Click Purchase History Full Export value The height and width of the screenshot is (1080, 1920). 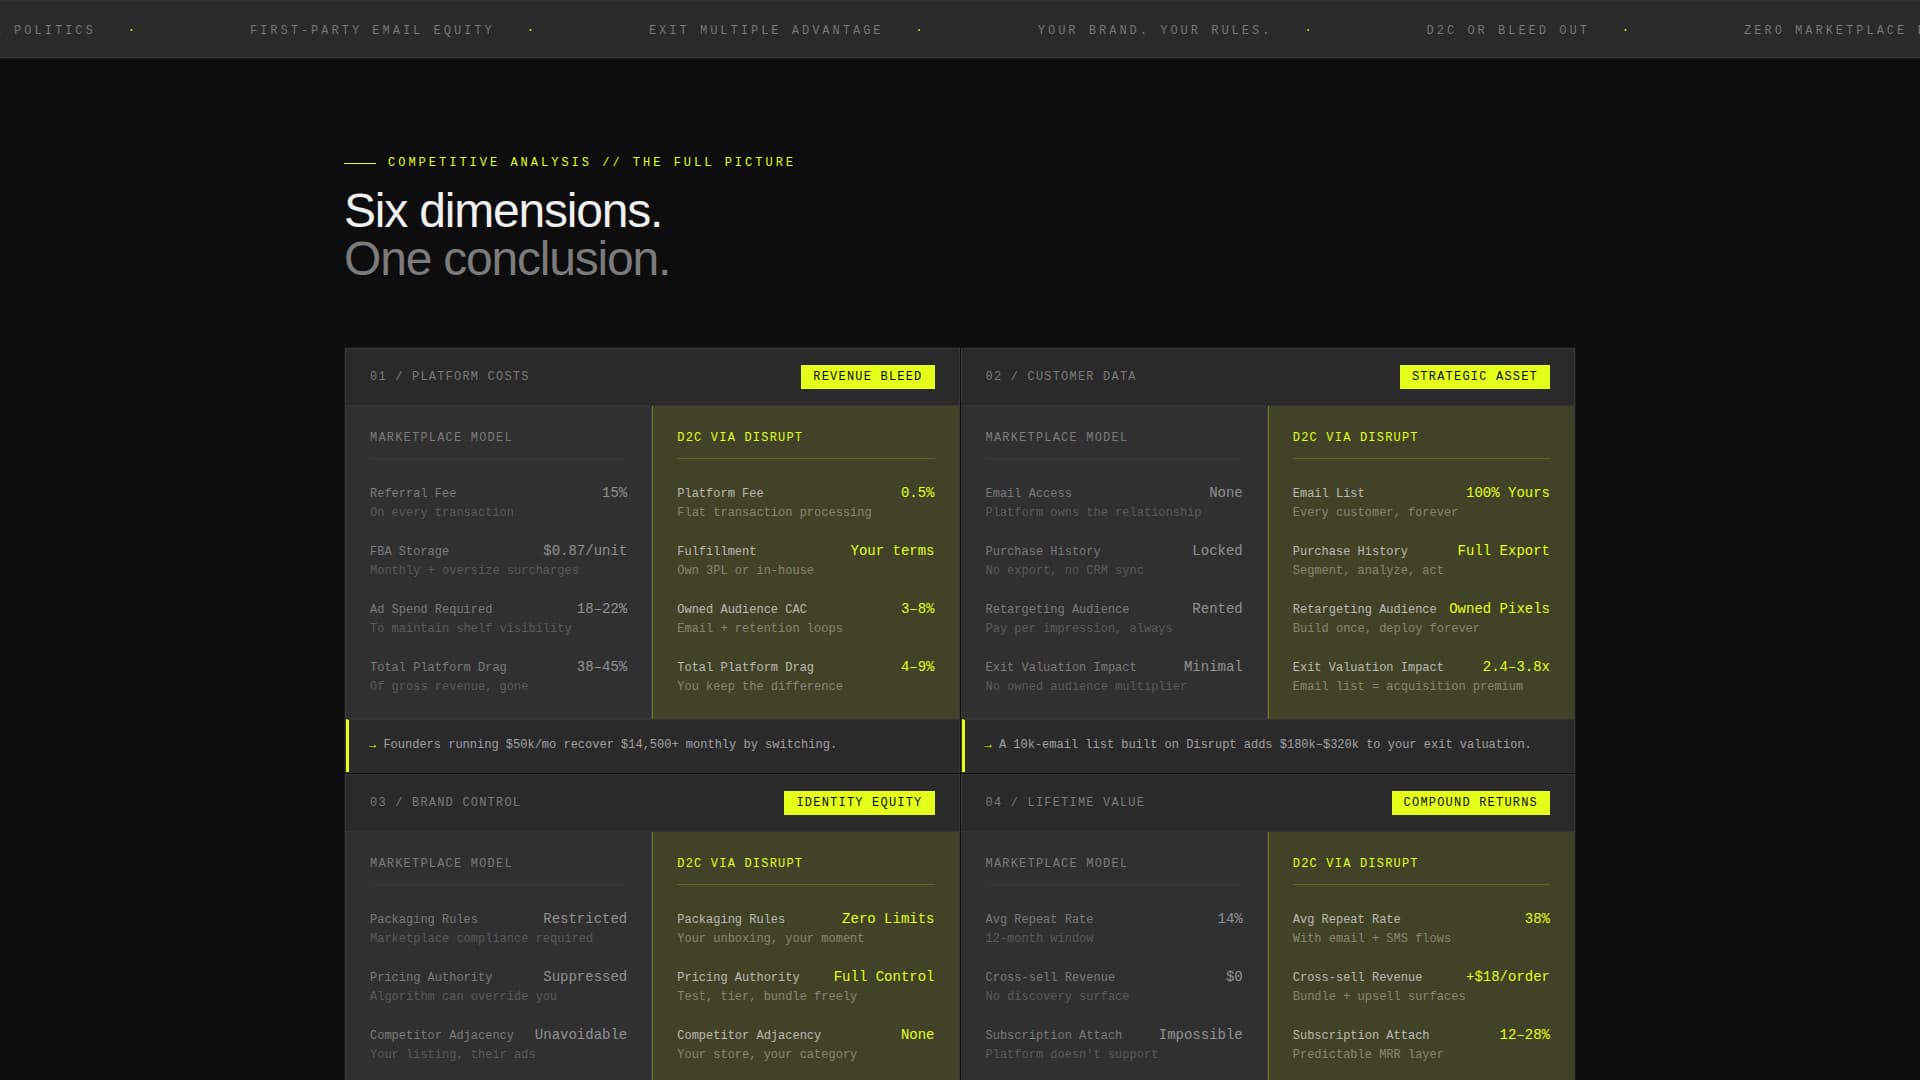(1503, 551)
